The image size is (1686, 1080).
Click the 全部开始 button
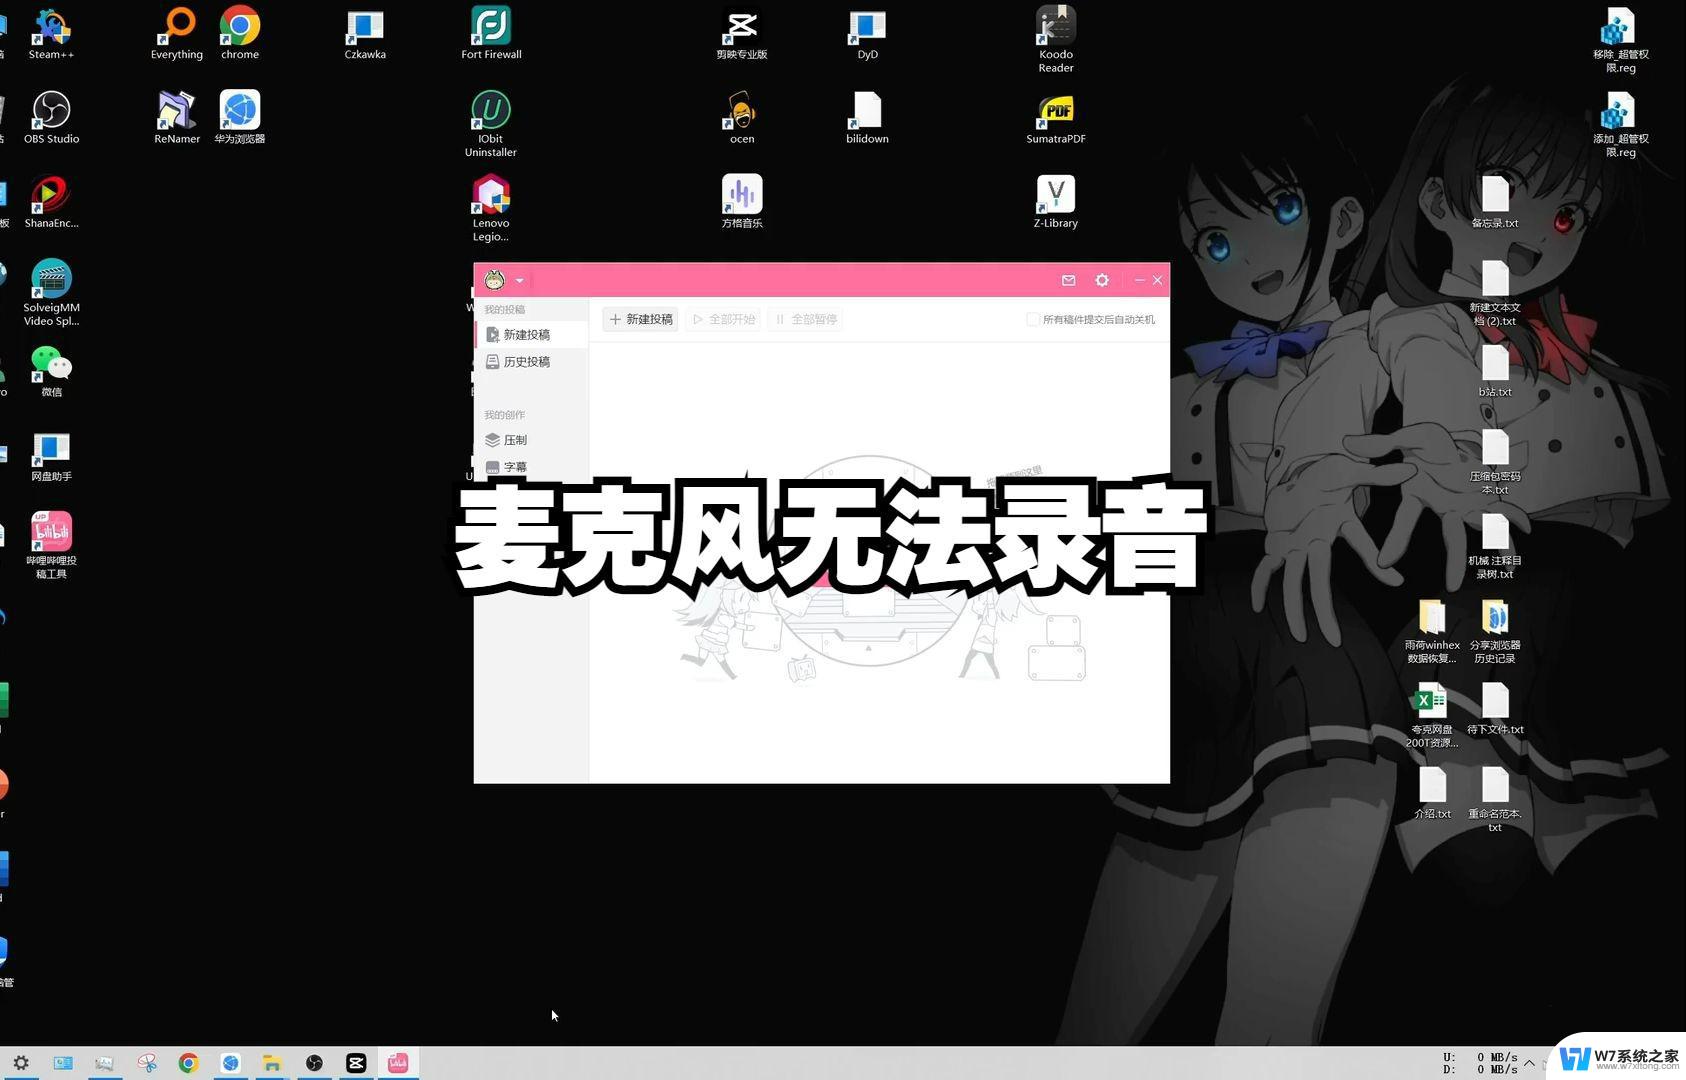point(724,319)
